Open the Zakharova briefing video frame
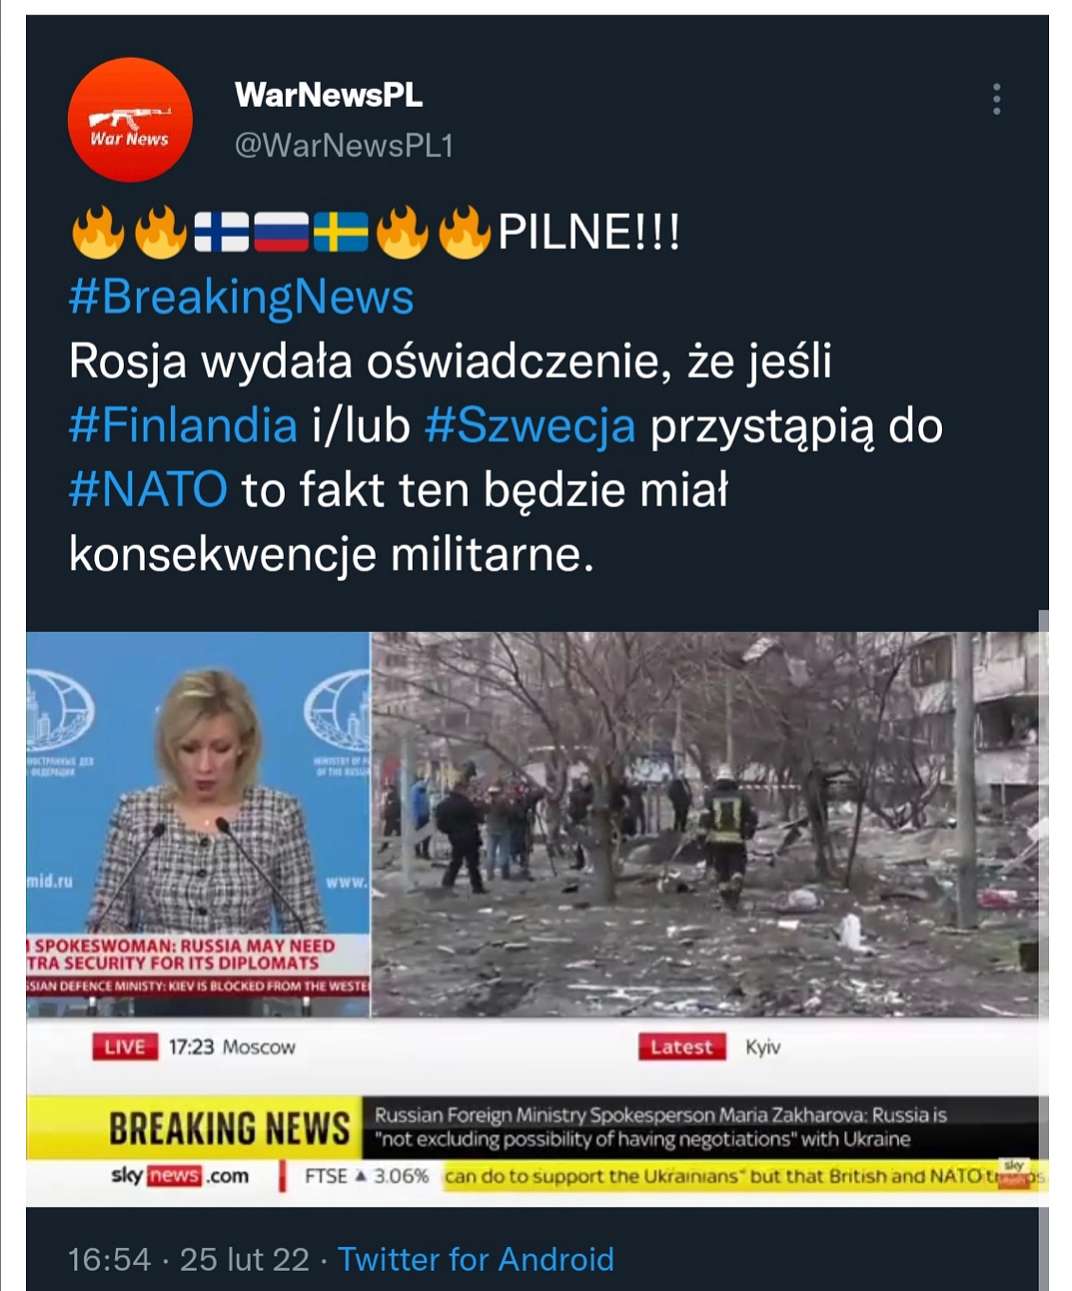The height and width of the screenshot is (1291, 1072). [198, 824]
